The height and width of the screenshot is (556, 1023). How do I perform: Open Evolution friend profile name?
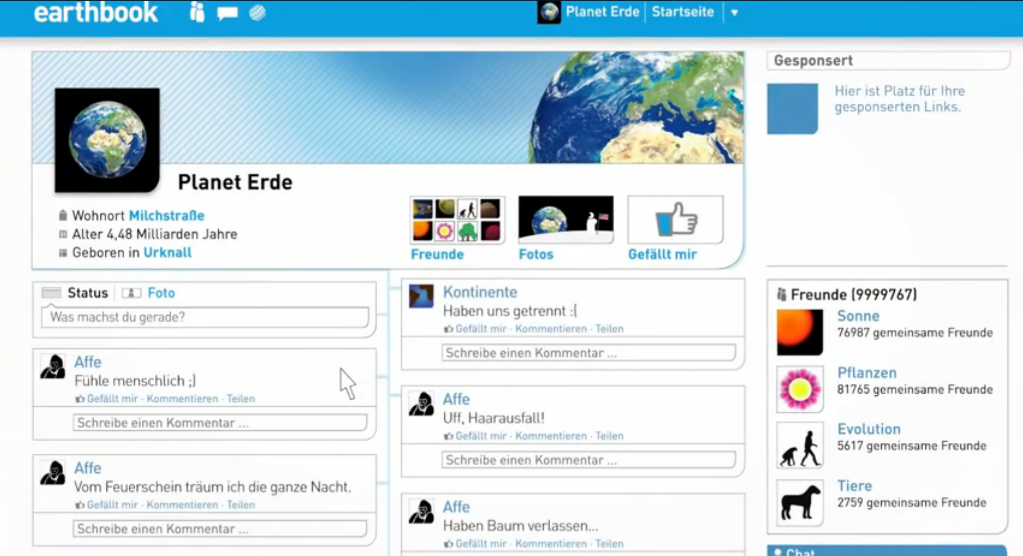click(868, 429)
